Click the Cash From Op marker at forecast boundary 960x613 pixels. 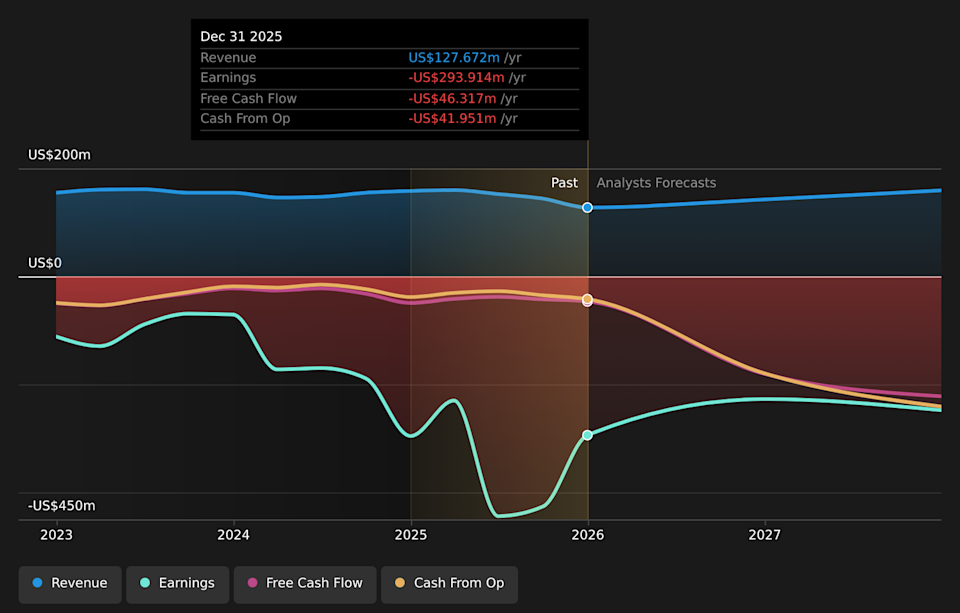(587, 299)
